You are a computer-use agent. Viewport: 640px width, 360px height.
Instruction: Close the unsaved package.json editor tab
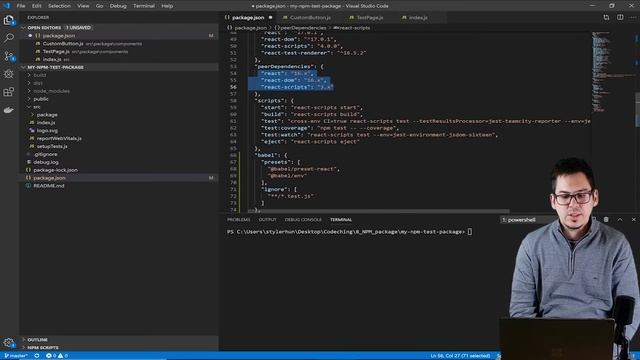click(270, 18)
